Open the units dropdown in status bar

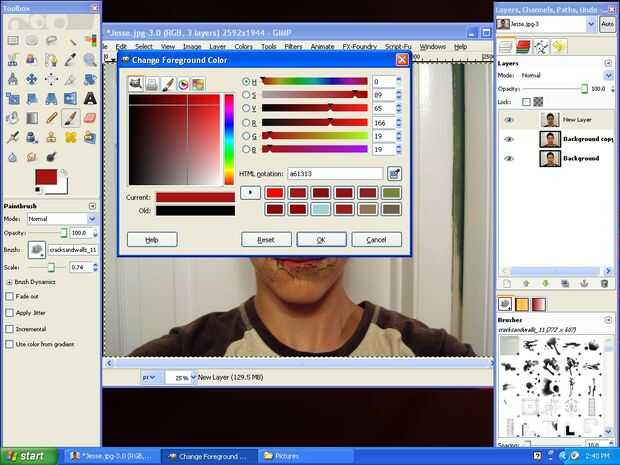click(x=149, y=378)
